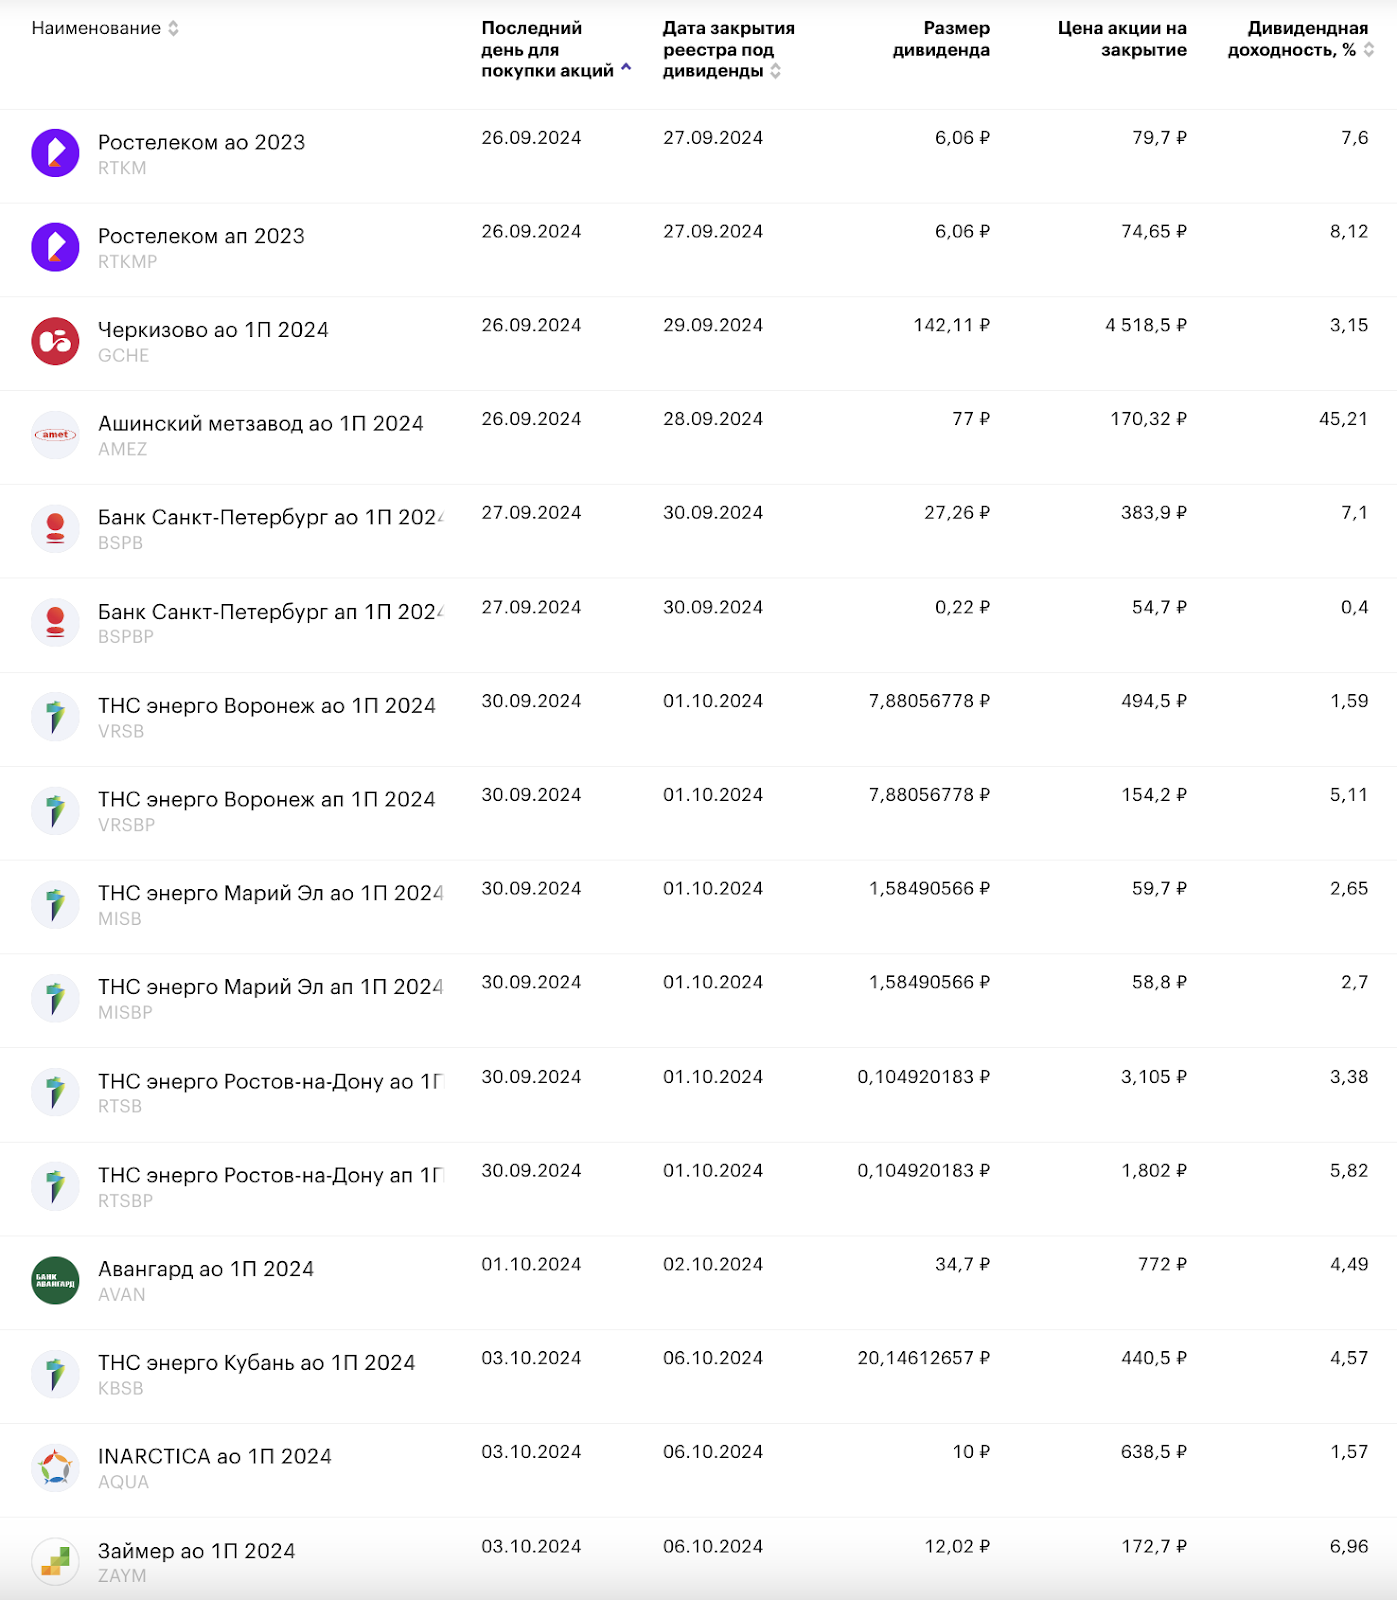Viewport: 1397px width, 1600px height.
Task: Click the RTSB Ростов-на-Дону logo
Action: click(x=55, y=1093)
